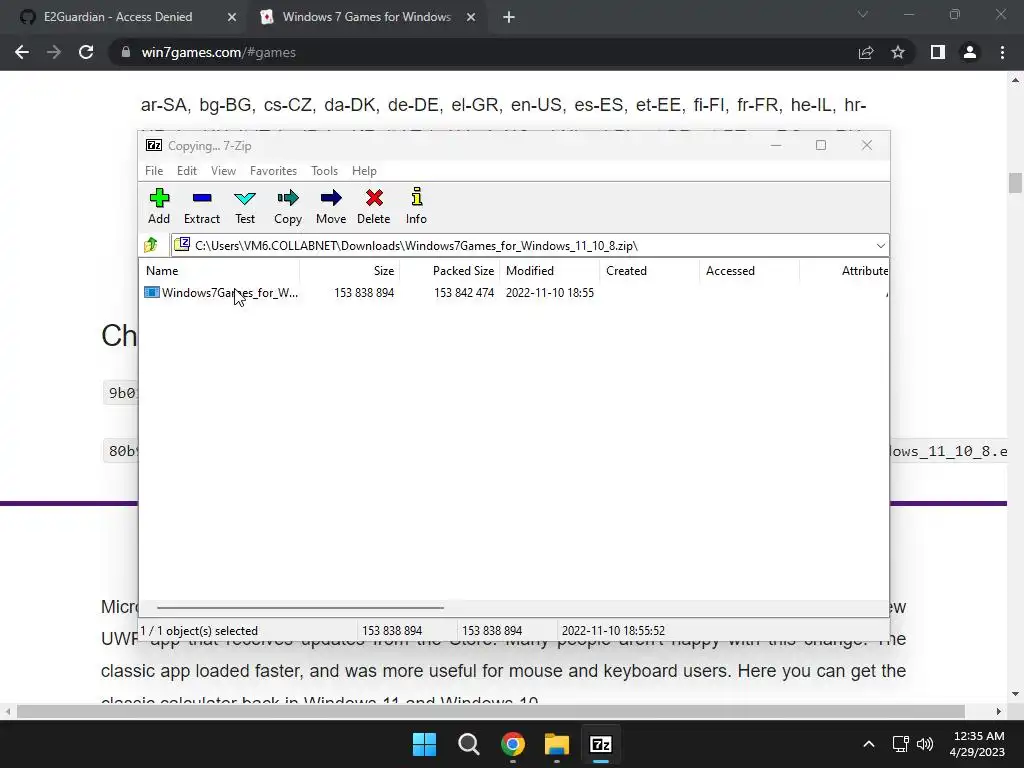Select the Windows7Games_for_W... file entry
Image resolution: width=1024 pixels, height=768 pixels.
click(x=221, y=293)
